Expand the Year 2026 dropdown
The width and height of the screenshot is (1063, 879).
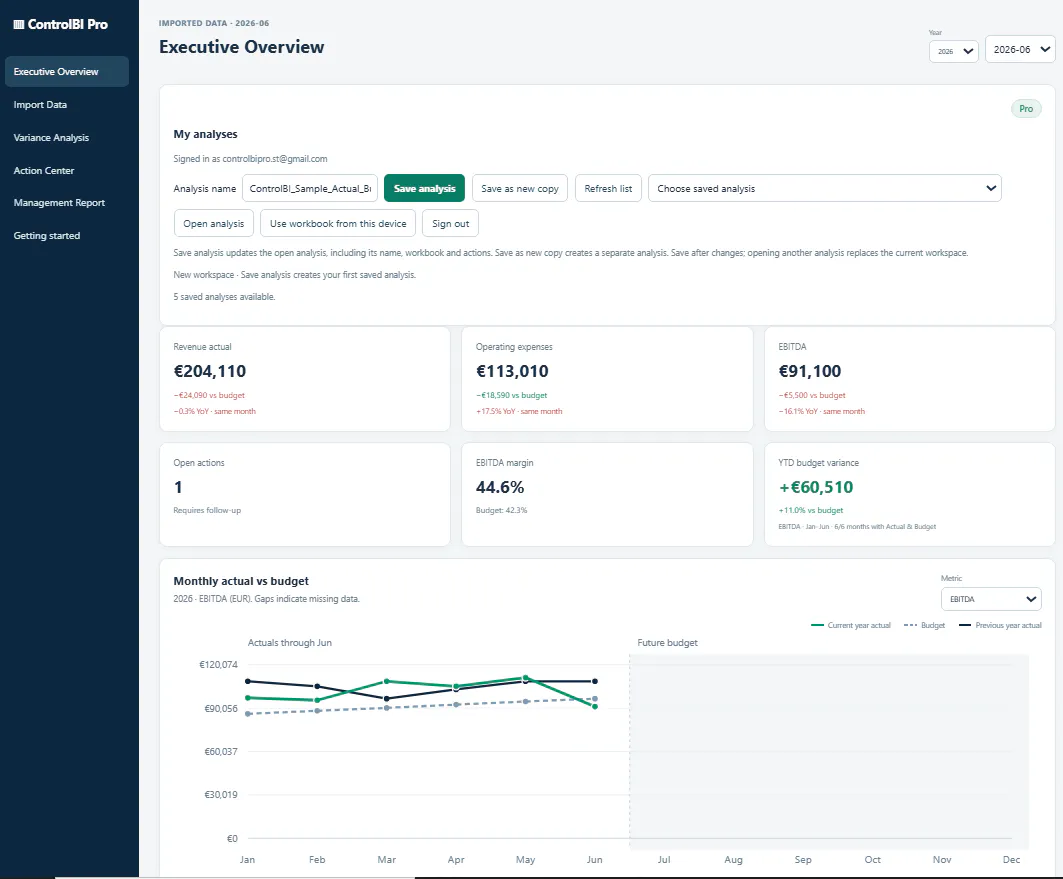coord(953,52)
